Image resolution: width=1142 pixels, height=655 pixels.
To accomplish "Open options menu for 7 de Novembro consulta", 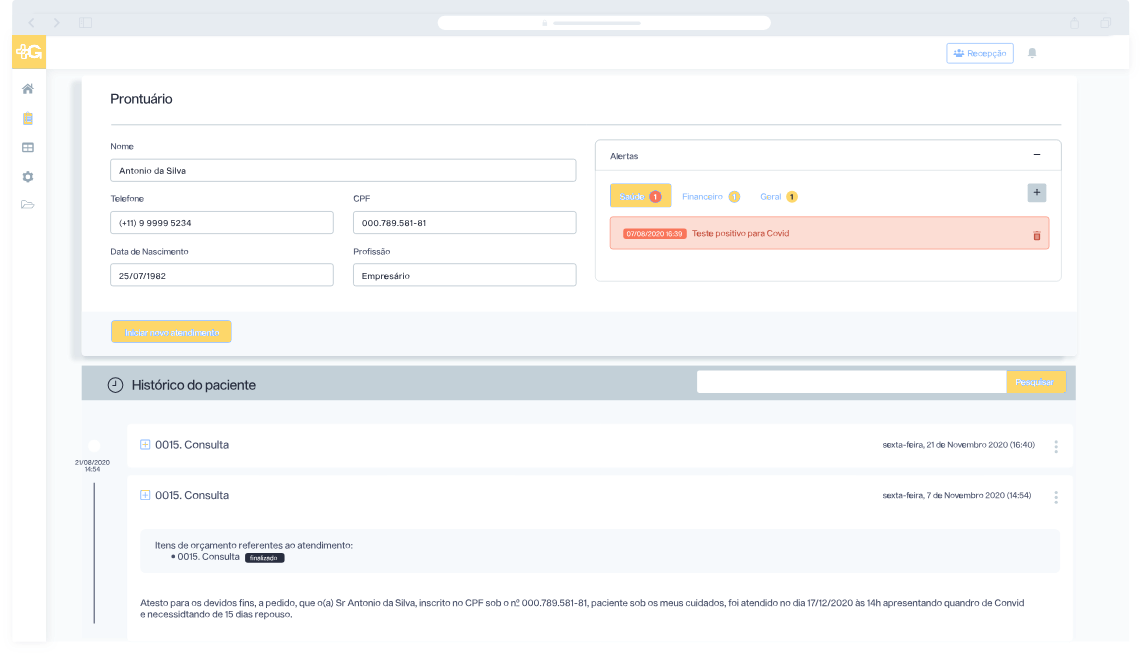I will pyautogui.click(x=1056, y=496).
